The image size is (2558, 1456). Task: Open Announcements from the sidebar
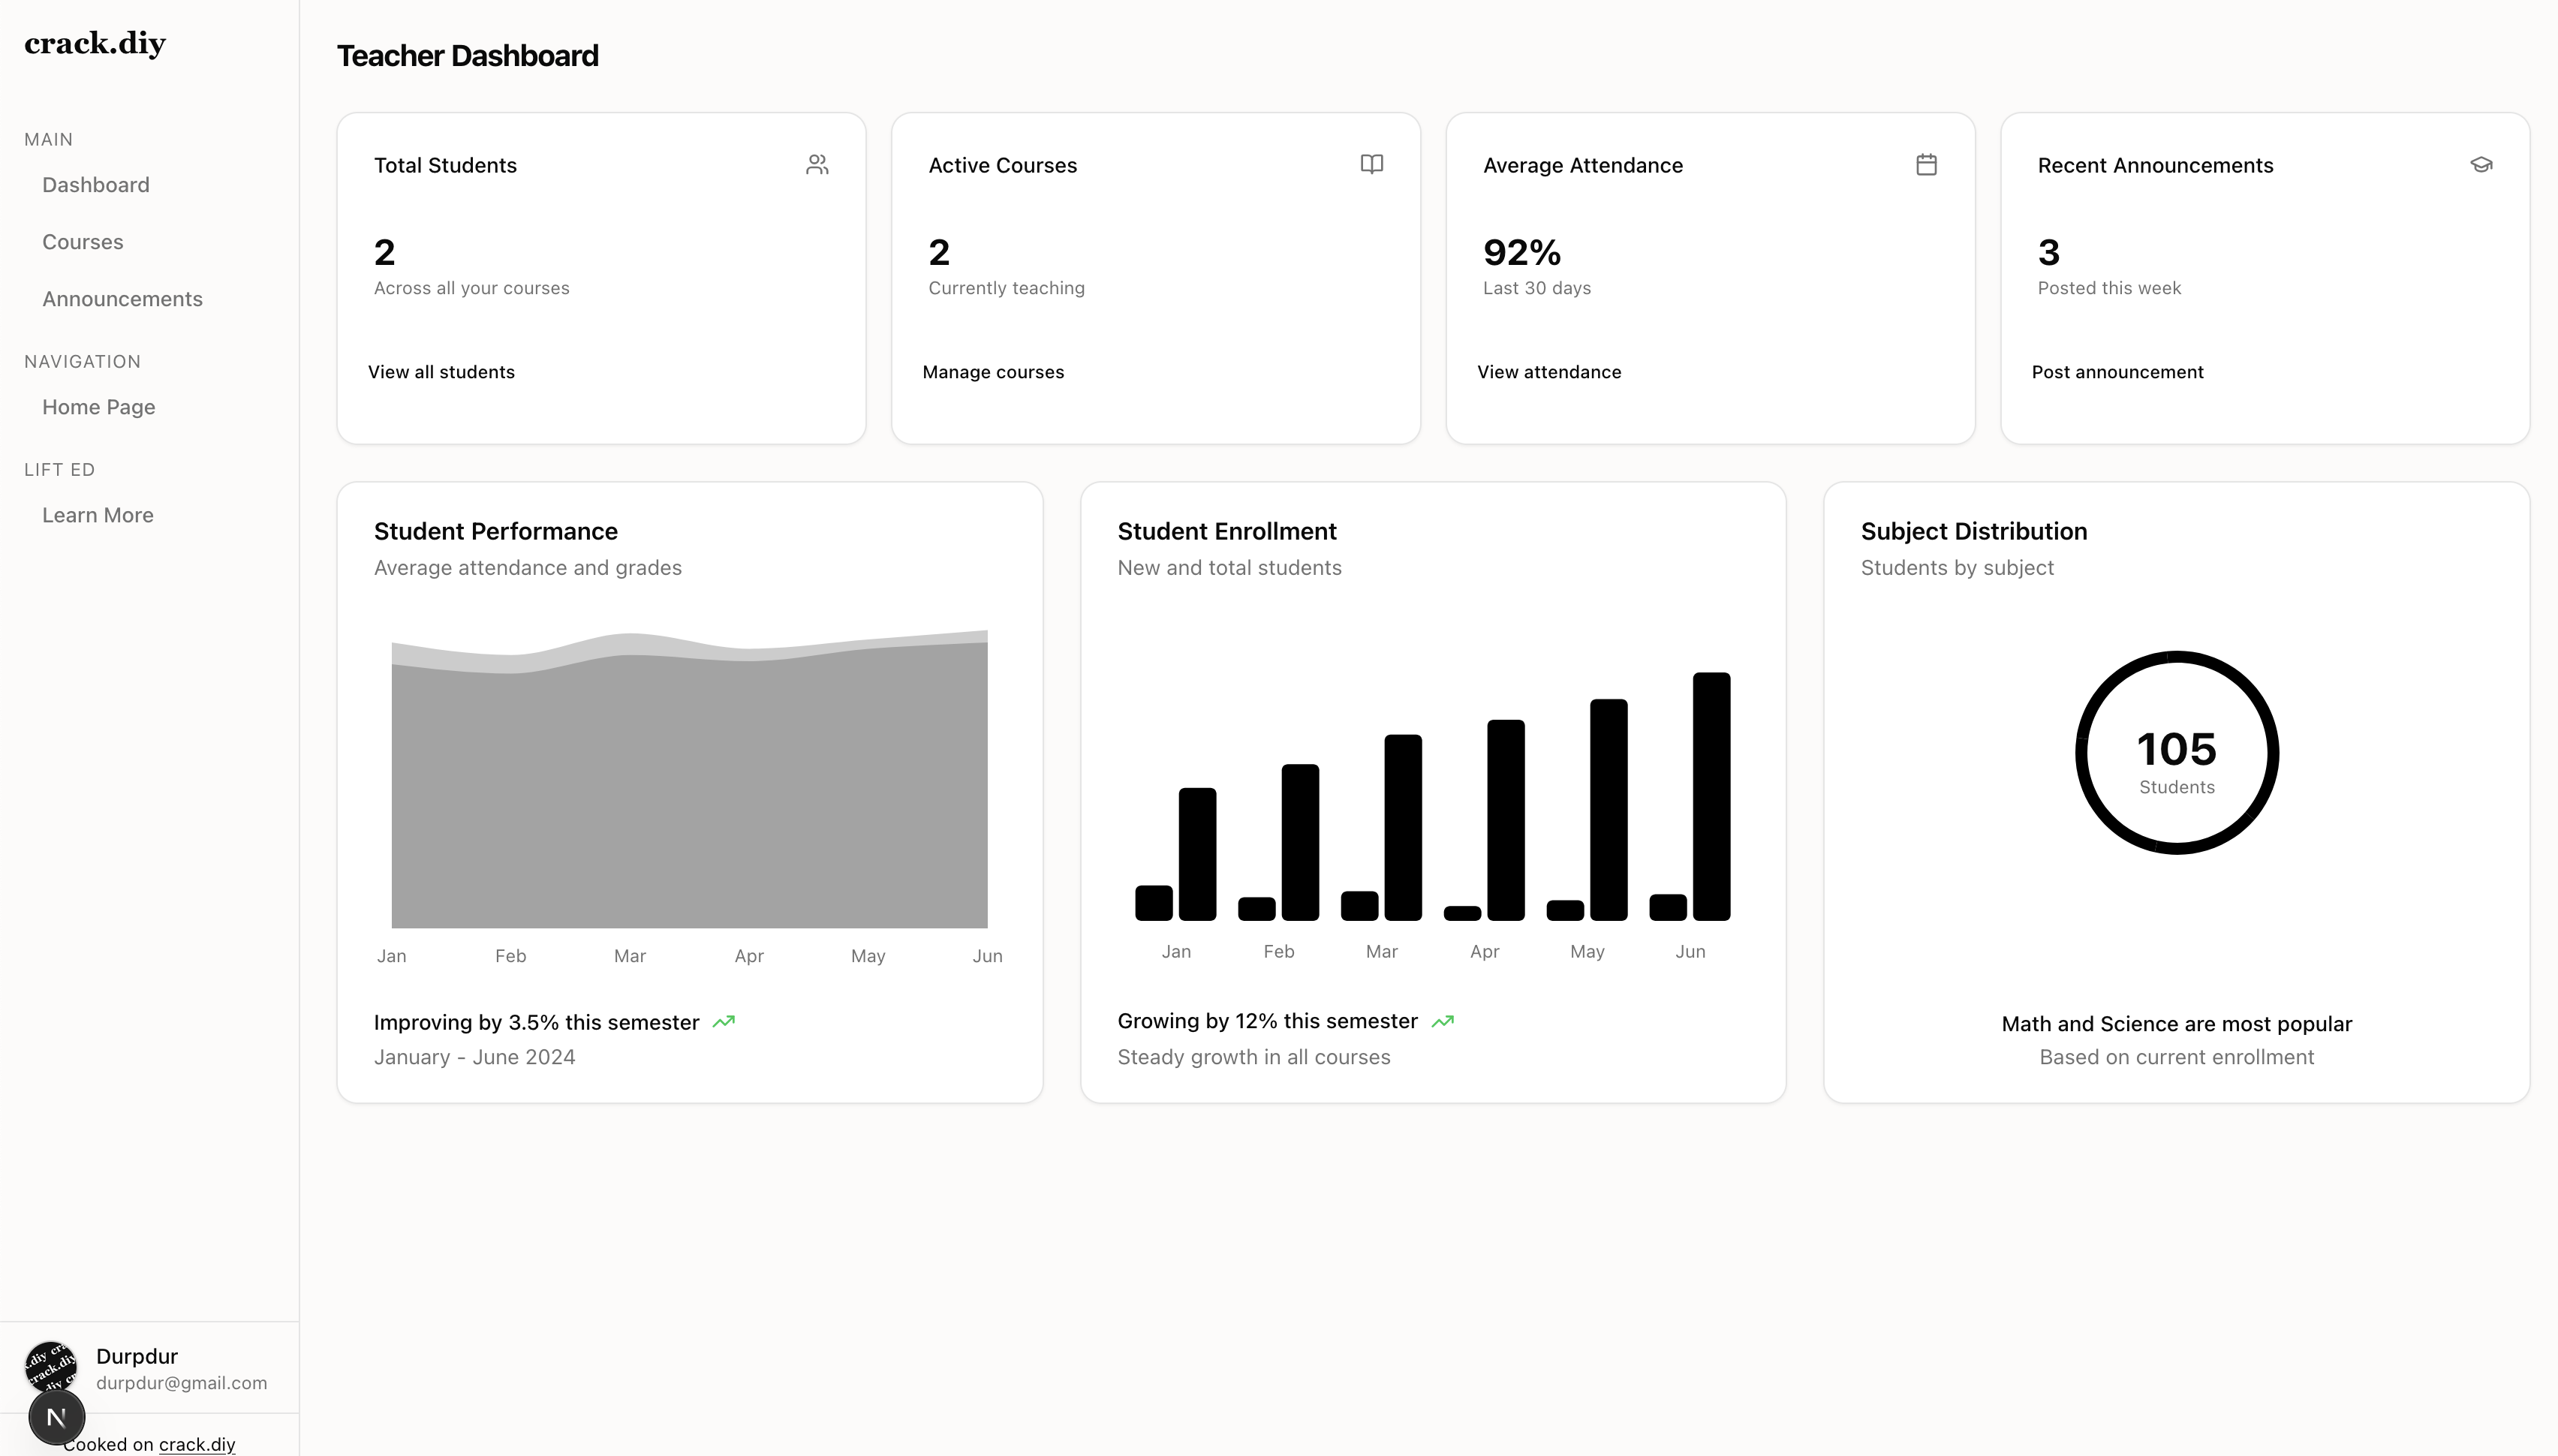click(x=122, y=299)
